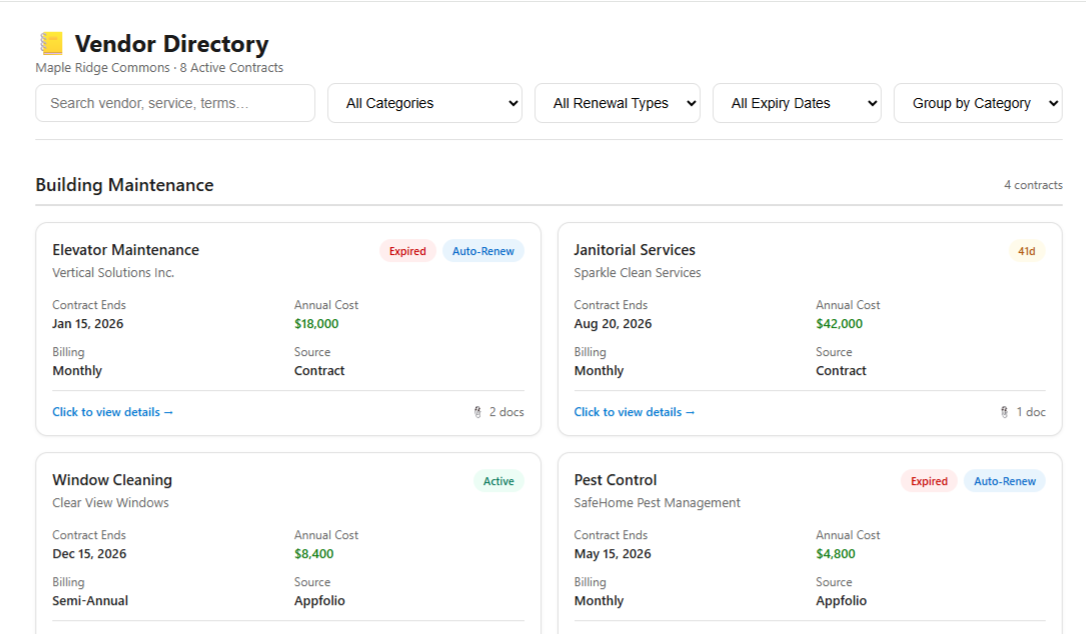The image size is (1086, 634).
Task: Open the Window Cleaning card title
Action: [x=112, y=480]
